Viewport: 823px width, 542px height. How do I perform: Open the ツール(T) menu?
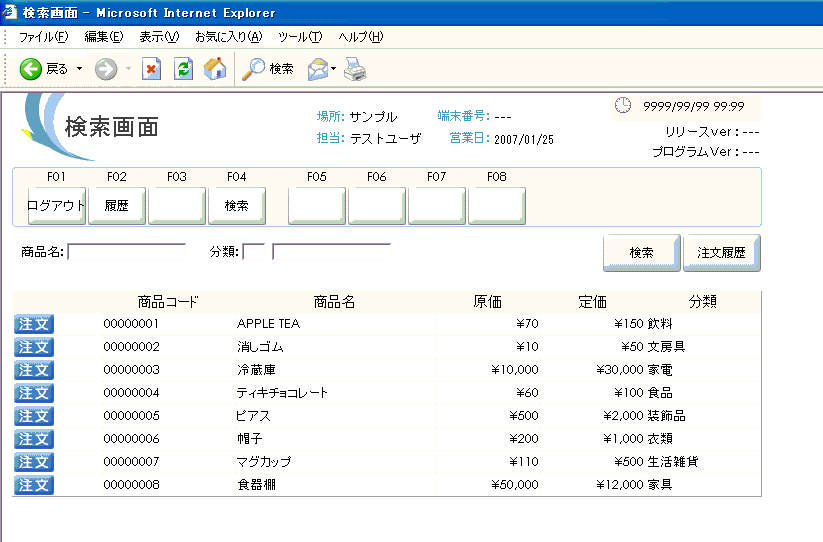300,37
